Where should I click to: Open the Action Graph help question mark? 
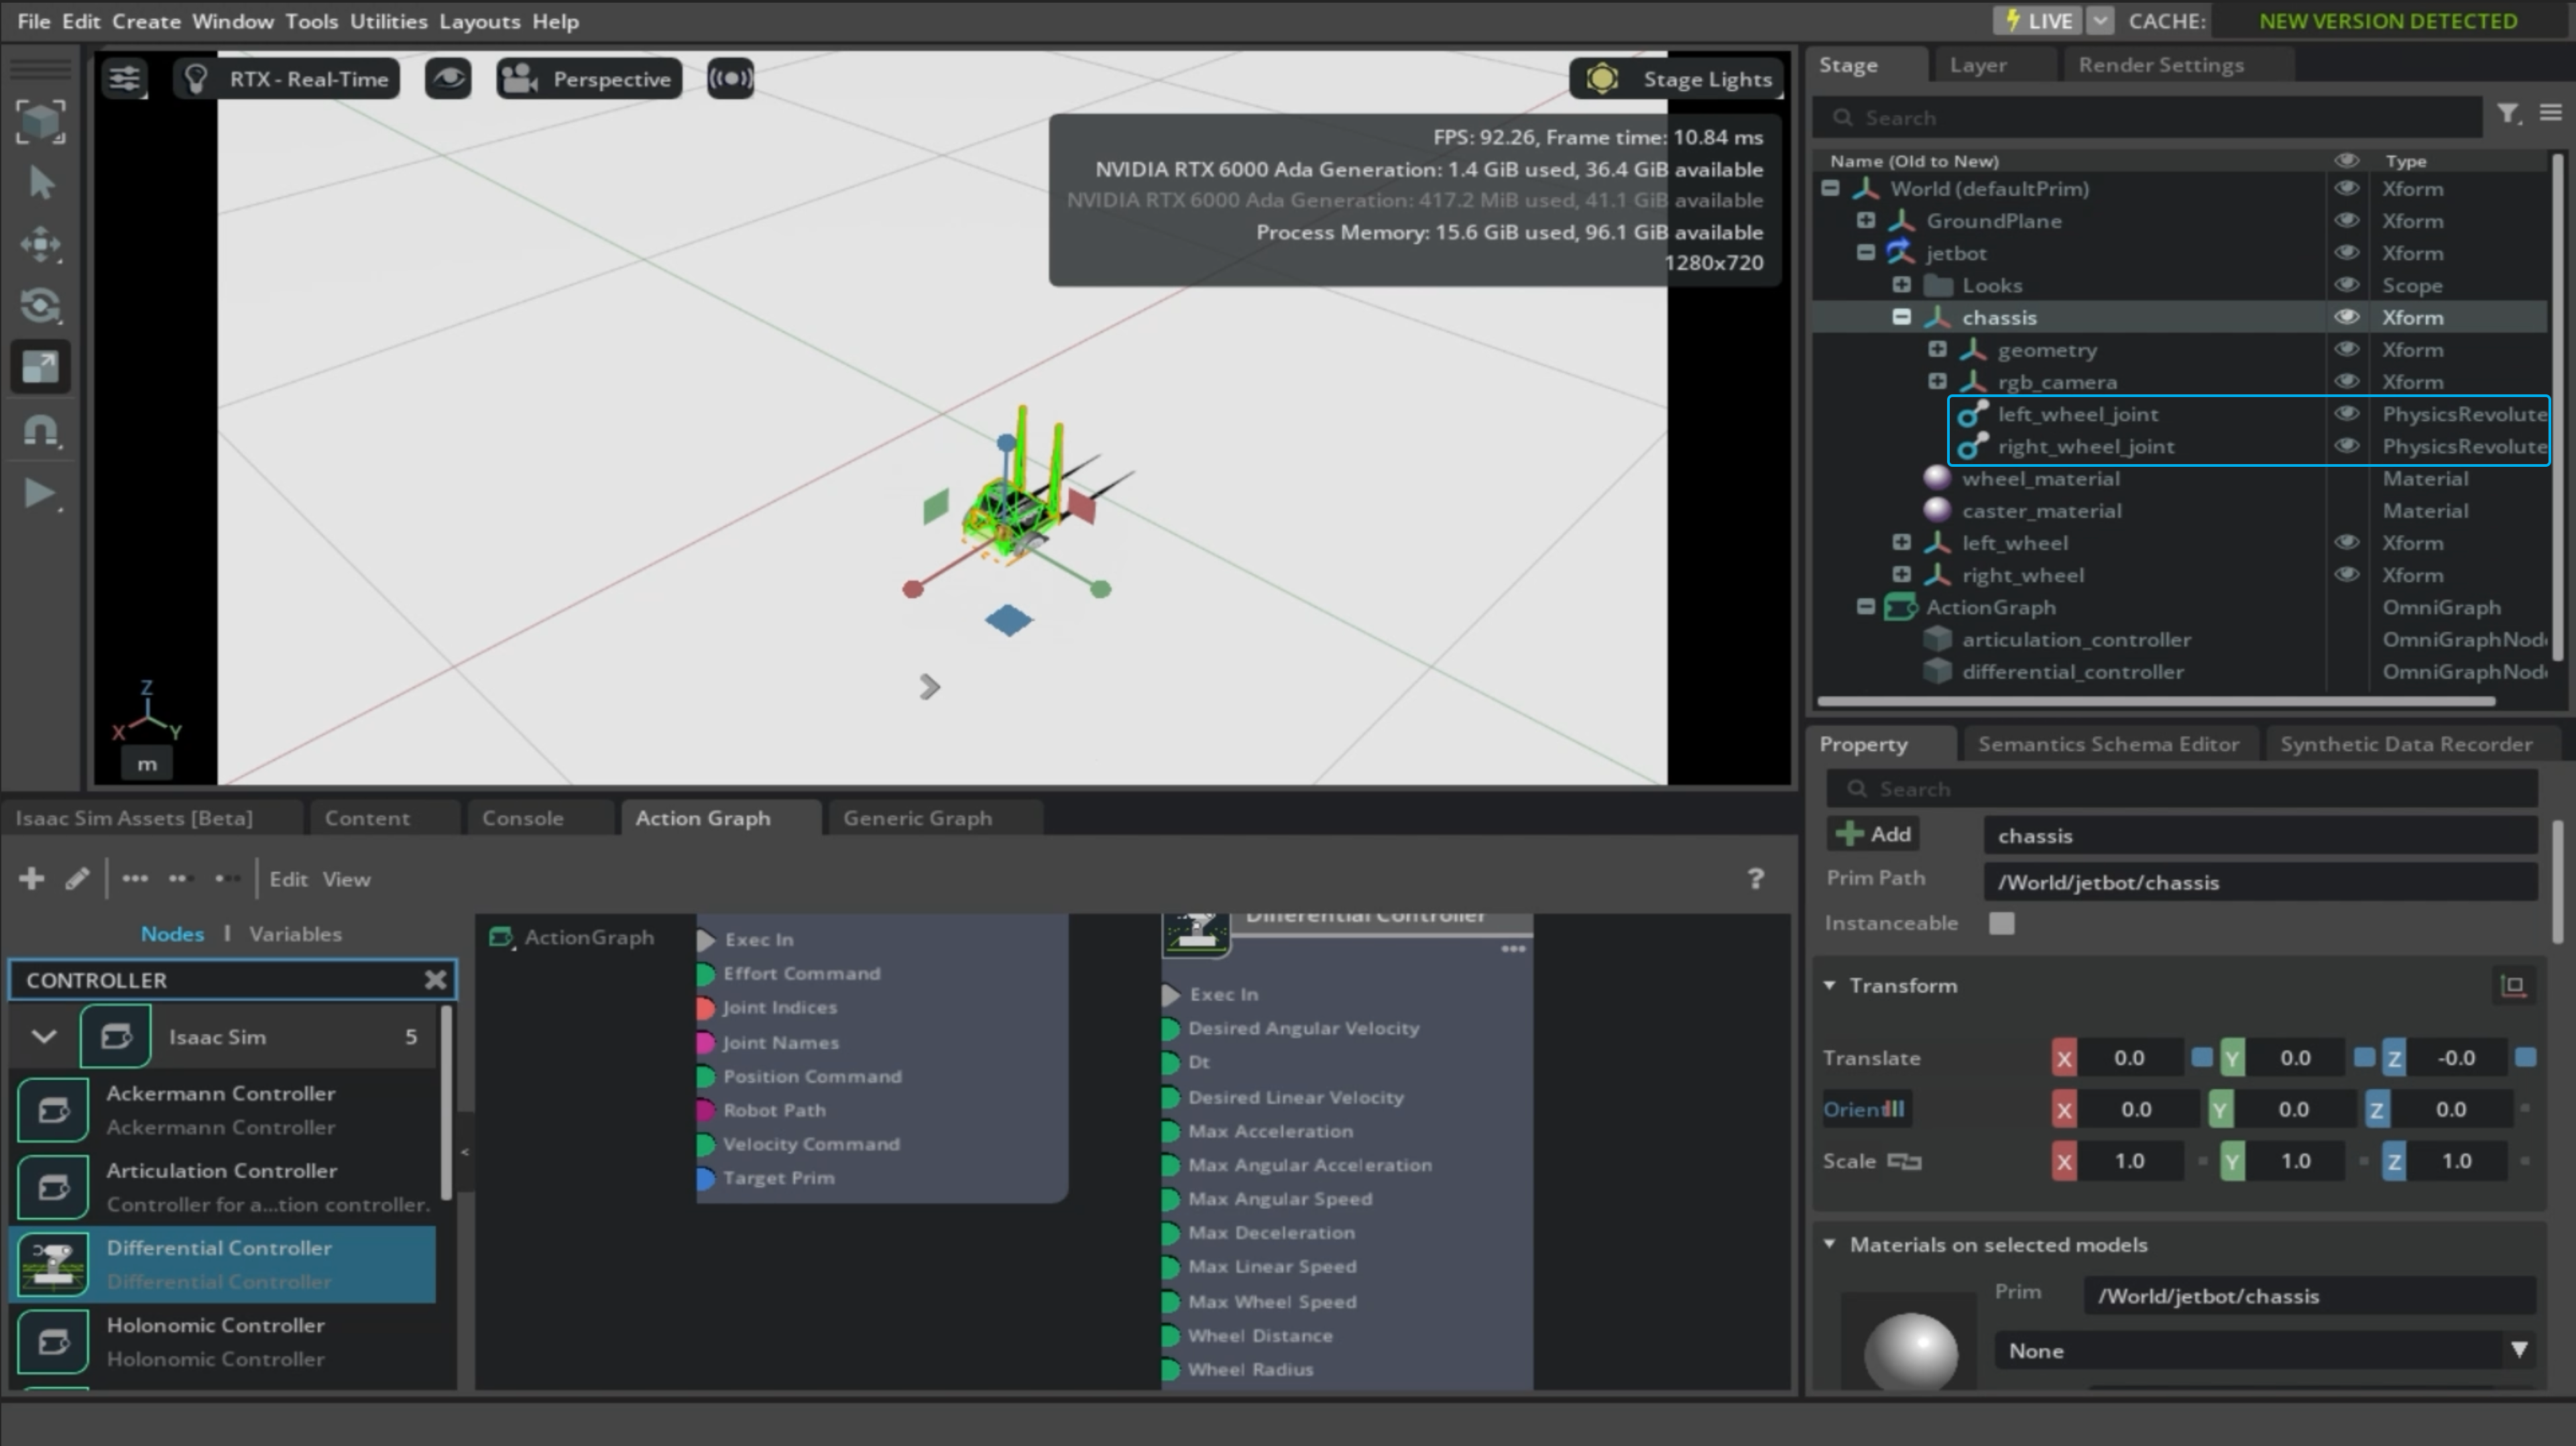(1755, 878)
